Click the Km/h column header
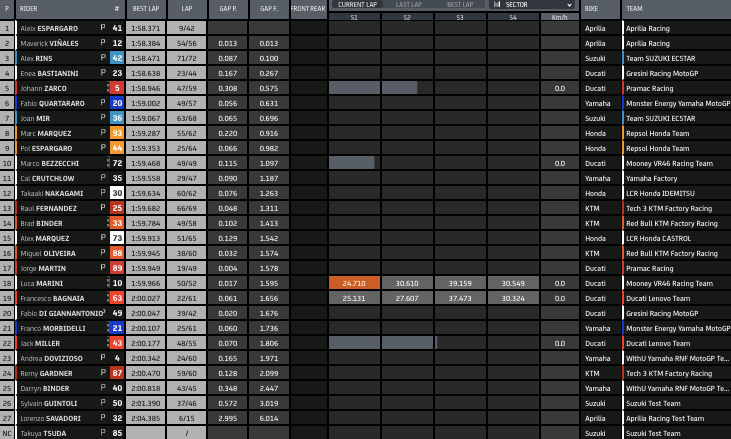 point(559,17)
